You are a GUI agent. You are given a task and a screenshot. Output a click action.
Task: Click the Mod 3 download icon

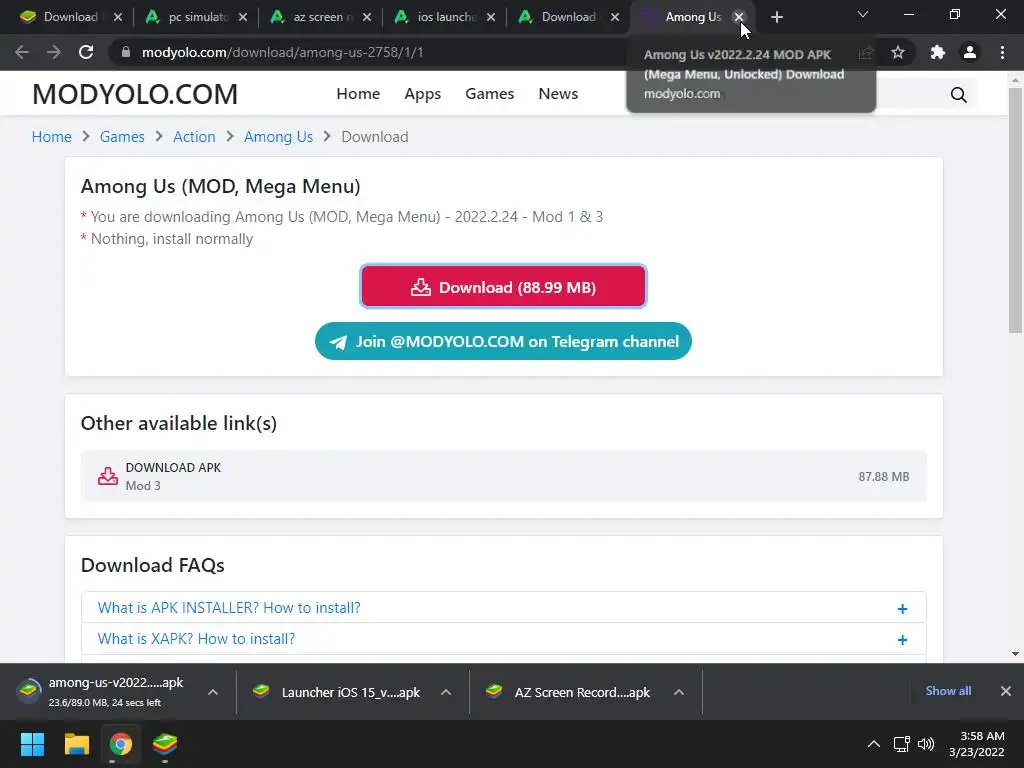(x=108, y=476)
